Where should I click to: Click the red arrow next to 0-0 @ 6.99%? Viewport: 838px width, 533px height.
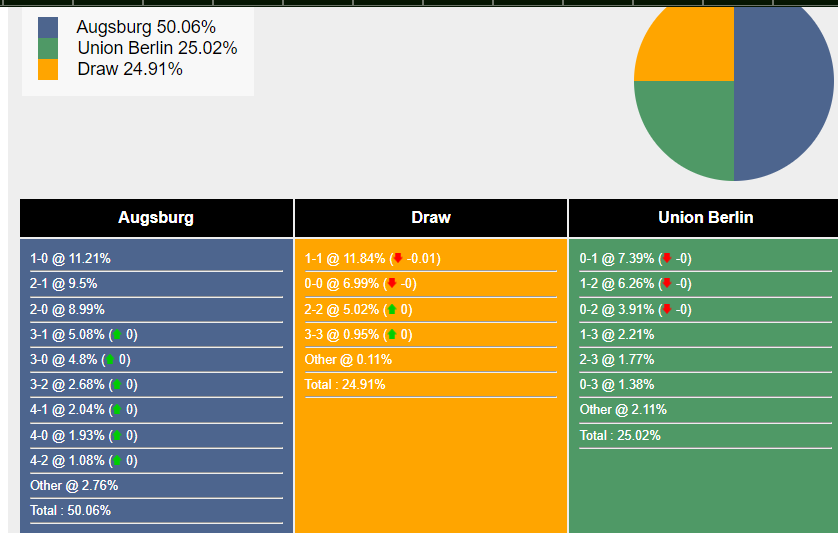coord(391,284)
